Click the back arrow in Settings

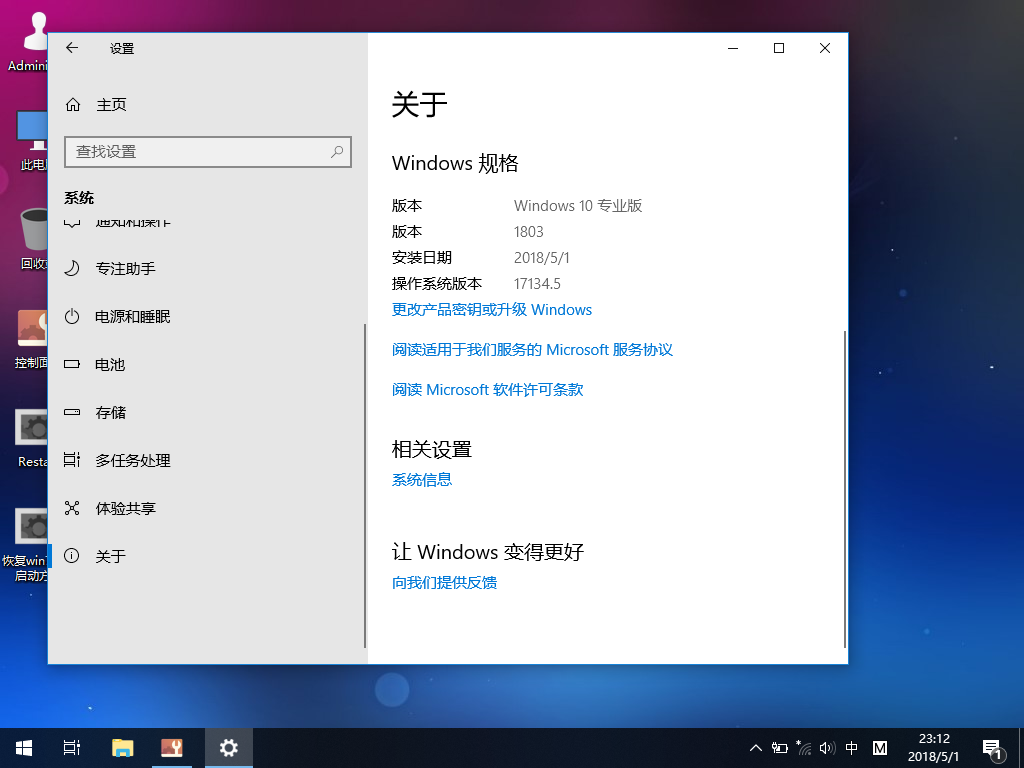[x=72, y=48]
